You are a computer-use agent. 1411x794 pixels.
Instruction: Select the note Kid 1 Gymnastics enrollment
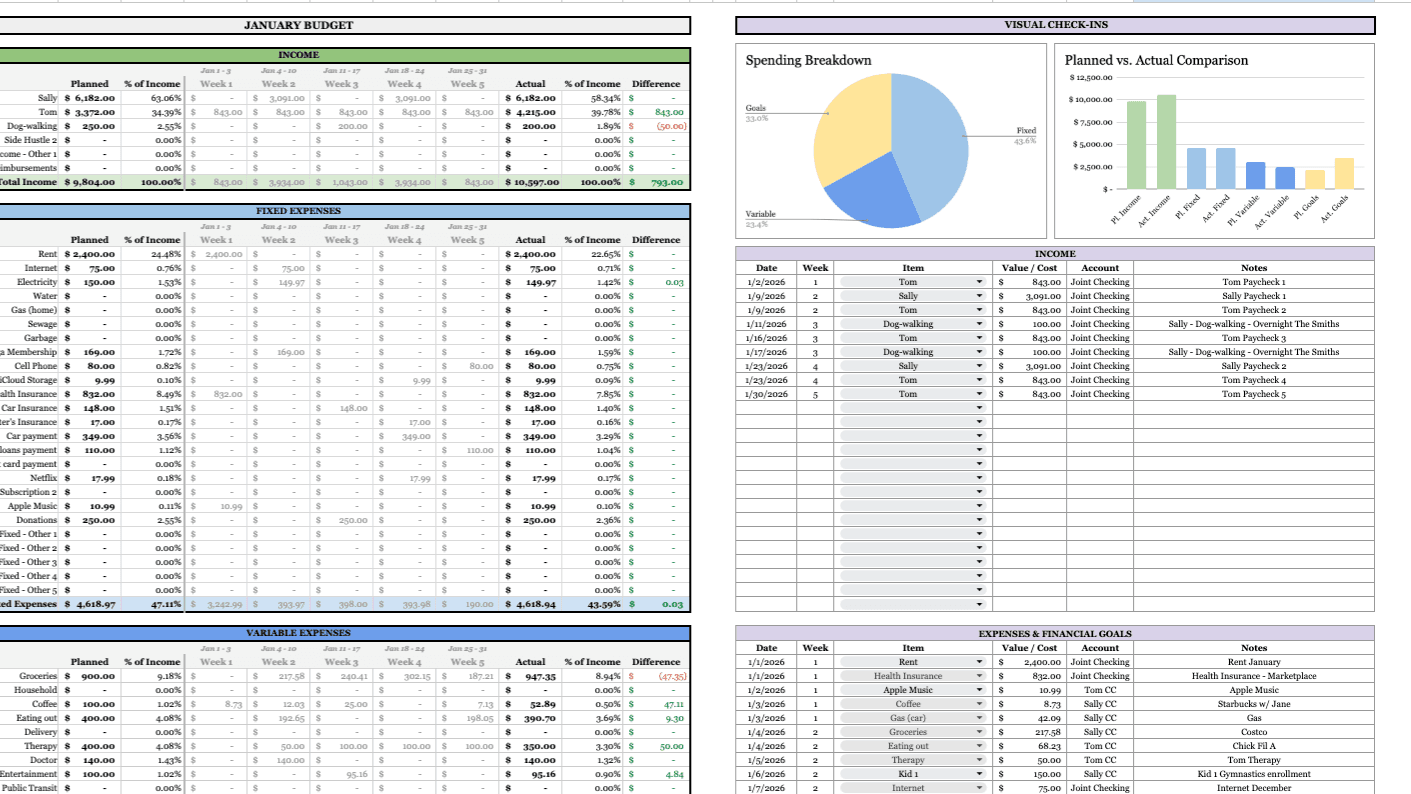pyautogui.click(x=1253, y=774)
